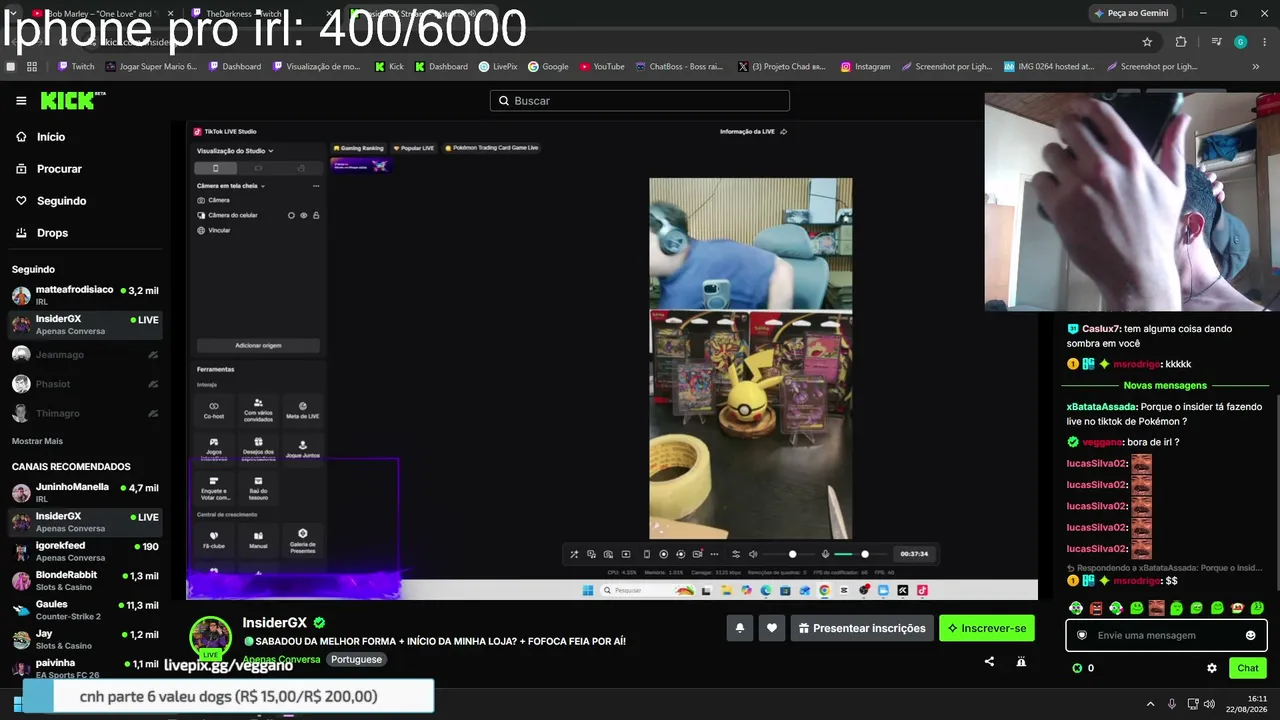
Task: Open Meta de LIVE tool
Action: pyautogui.click(x=303, y=410)
